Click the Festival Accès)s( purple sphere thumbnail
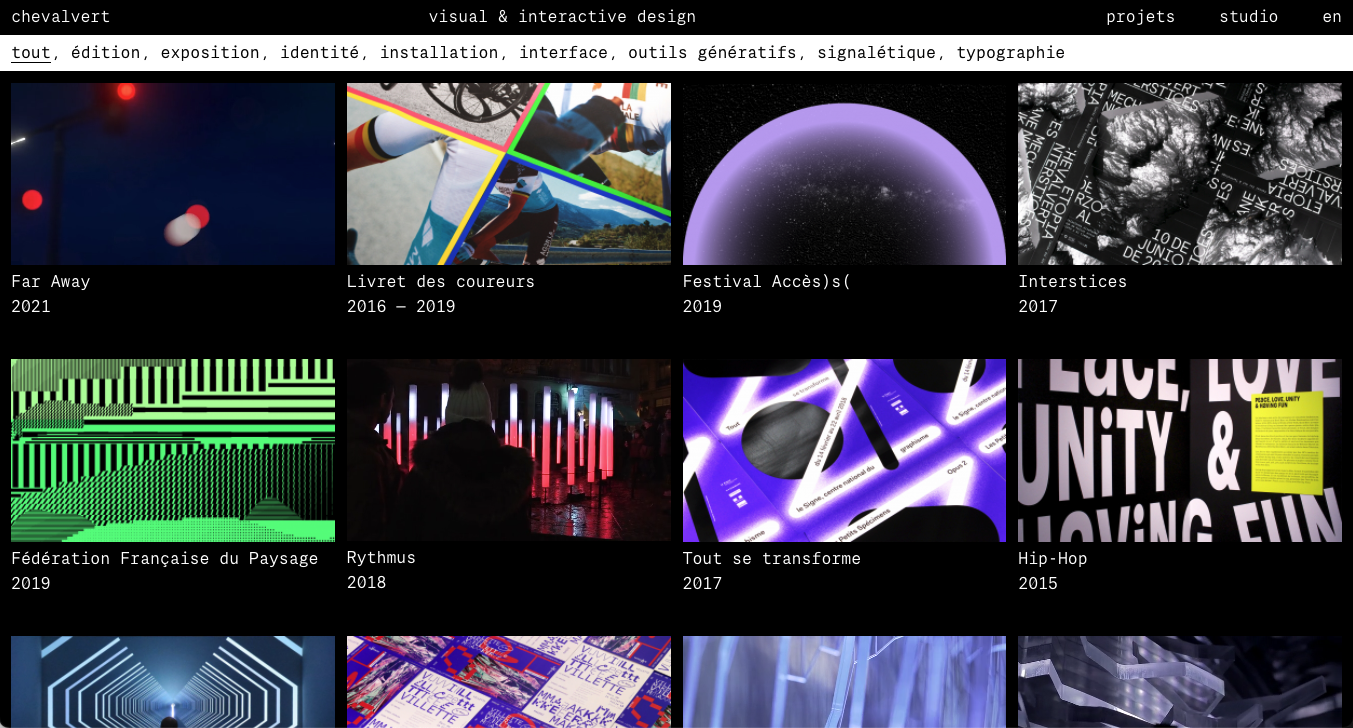Viewport: 1353px width, 728px height. coord(844,174)
